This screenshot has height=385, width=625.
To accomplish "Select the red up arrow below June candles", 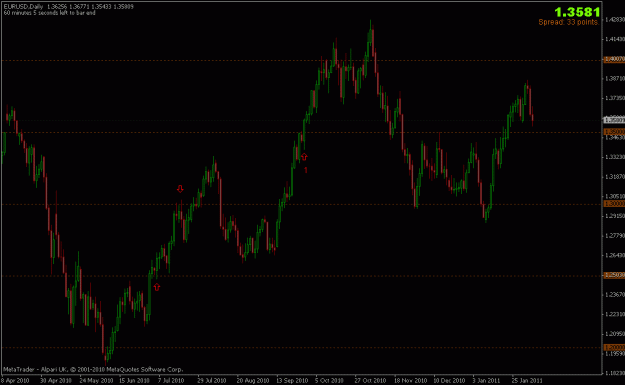I will [157, 287].
